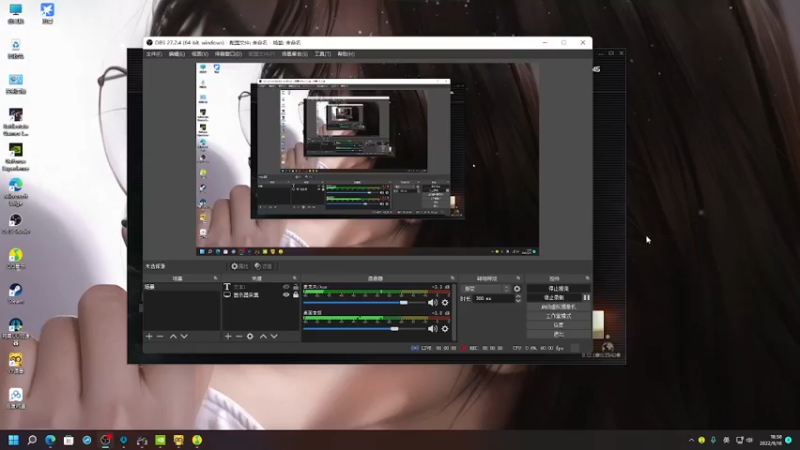800x450 pixels.
Task: Open the 帮助(H) menu
Action: [346, 54]
